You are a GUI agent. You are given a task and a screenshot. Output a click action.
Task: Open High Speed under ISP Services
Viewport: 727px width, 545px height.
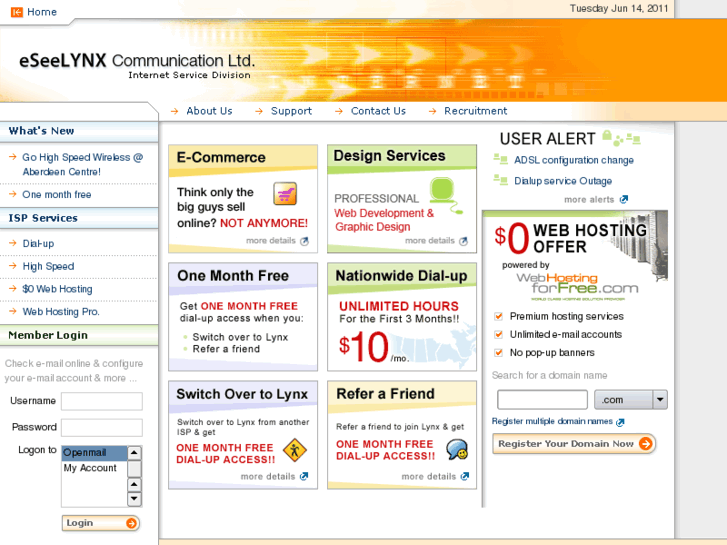pyautogui.click(x=48, y=266)
